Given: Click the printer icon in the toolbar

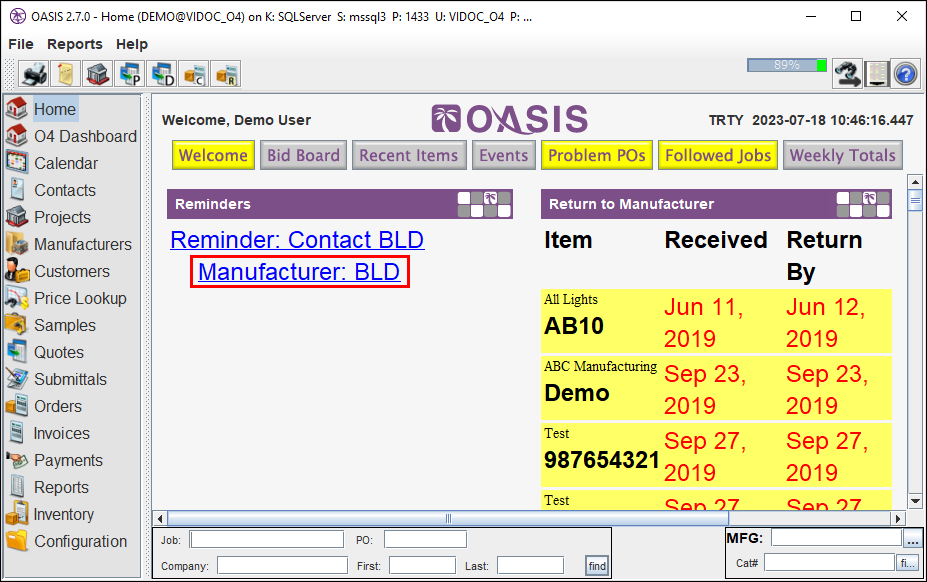Looking at the screenshot, I should tap(34, 74).
